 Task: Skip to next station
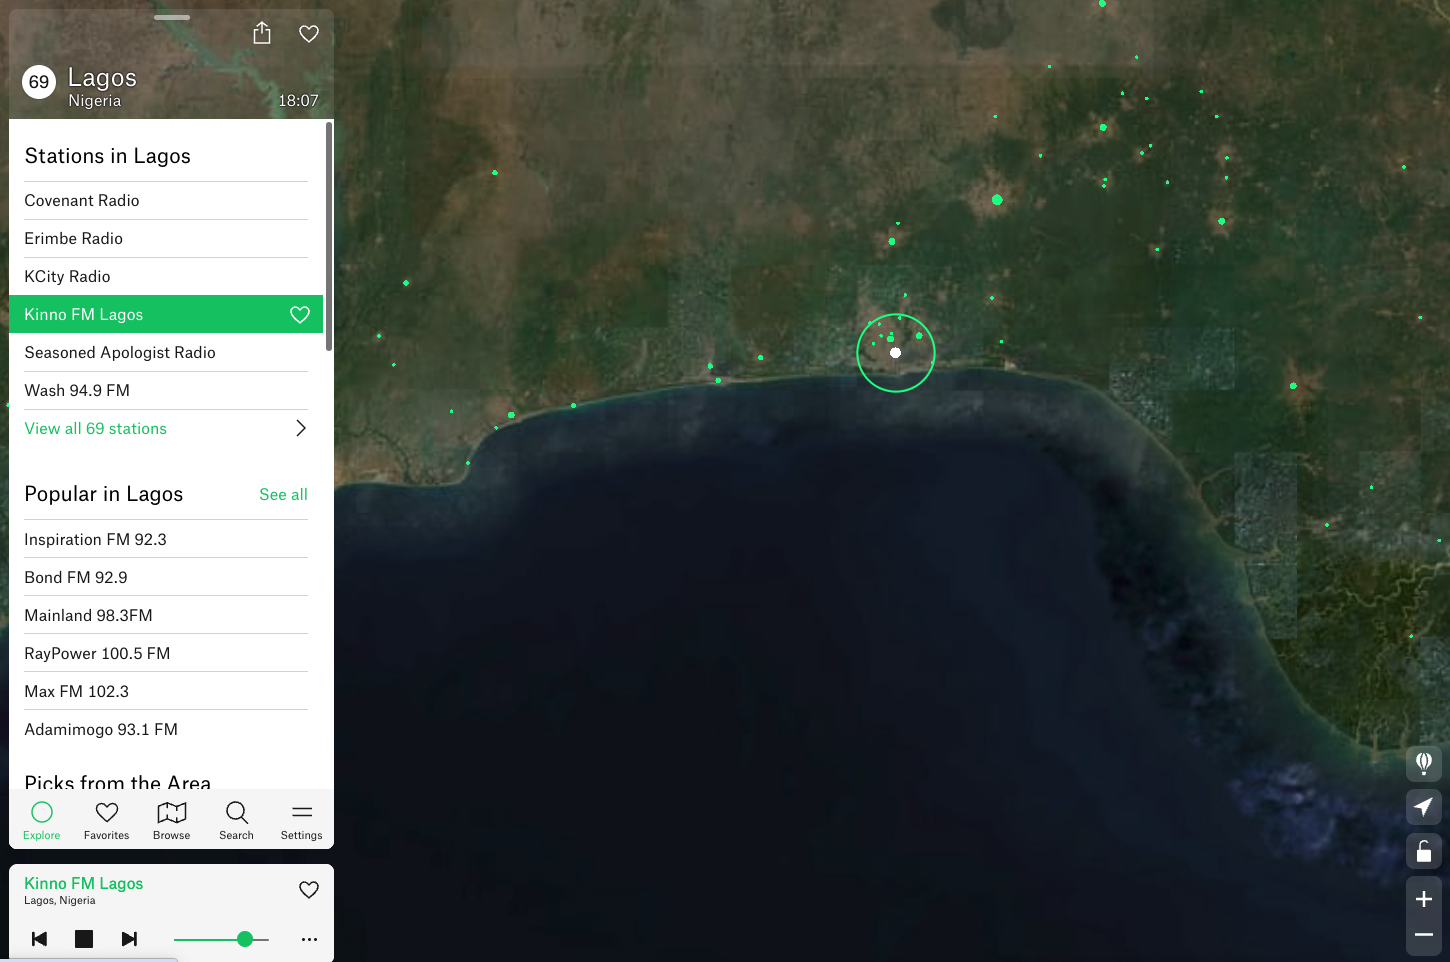[x=129, y=939]
